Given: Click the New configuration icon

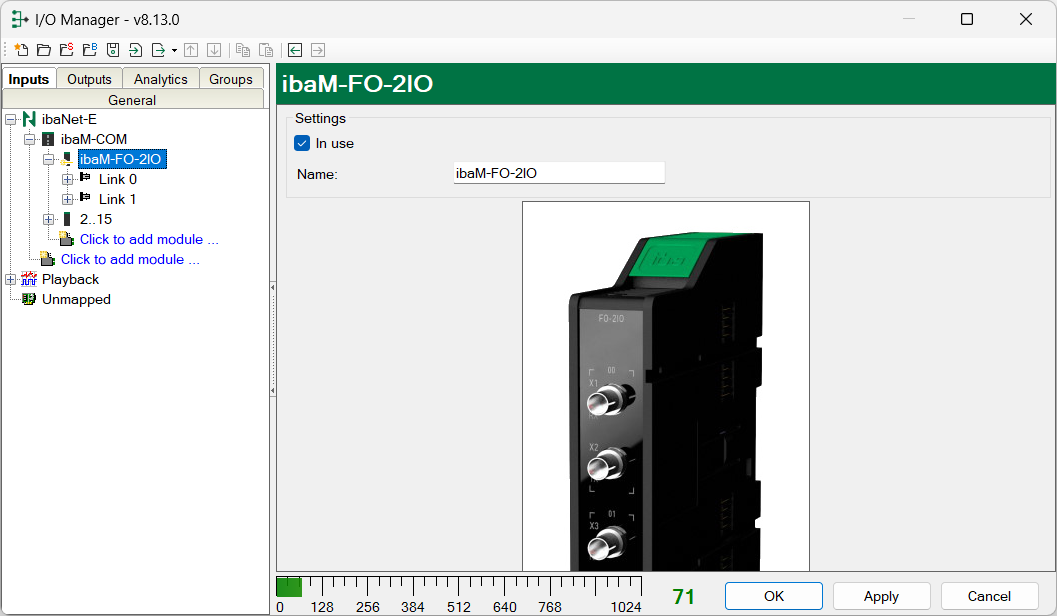Looking at the screenshot, I should point(21,50).
